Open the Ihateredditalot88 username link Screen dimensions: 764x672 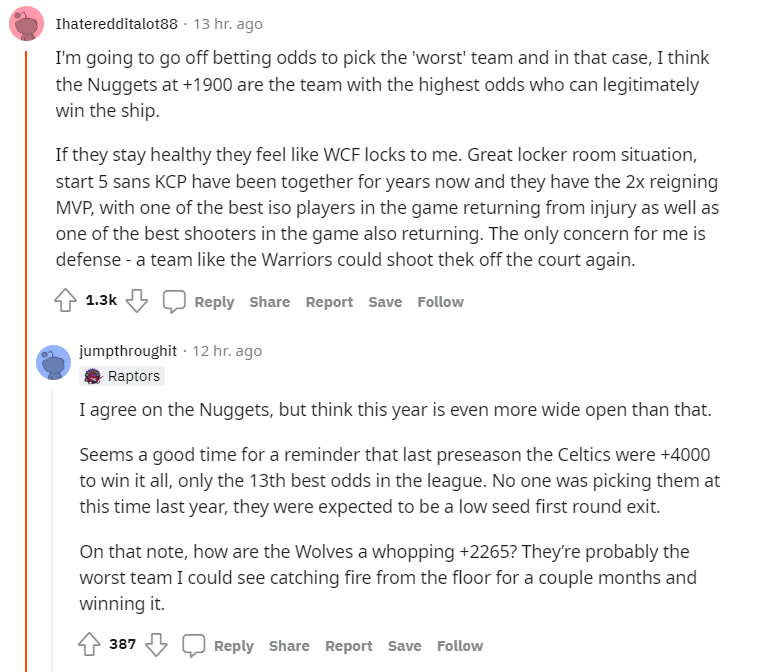click(x=118, y=23)
